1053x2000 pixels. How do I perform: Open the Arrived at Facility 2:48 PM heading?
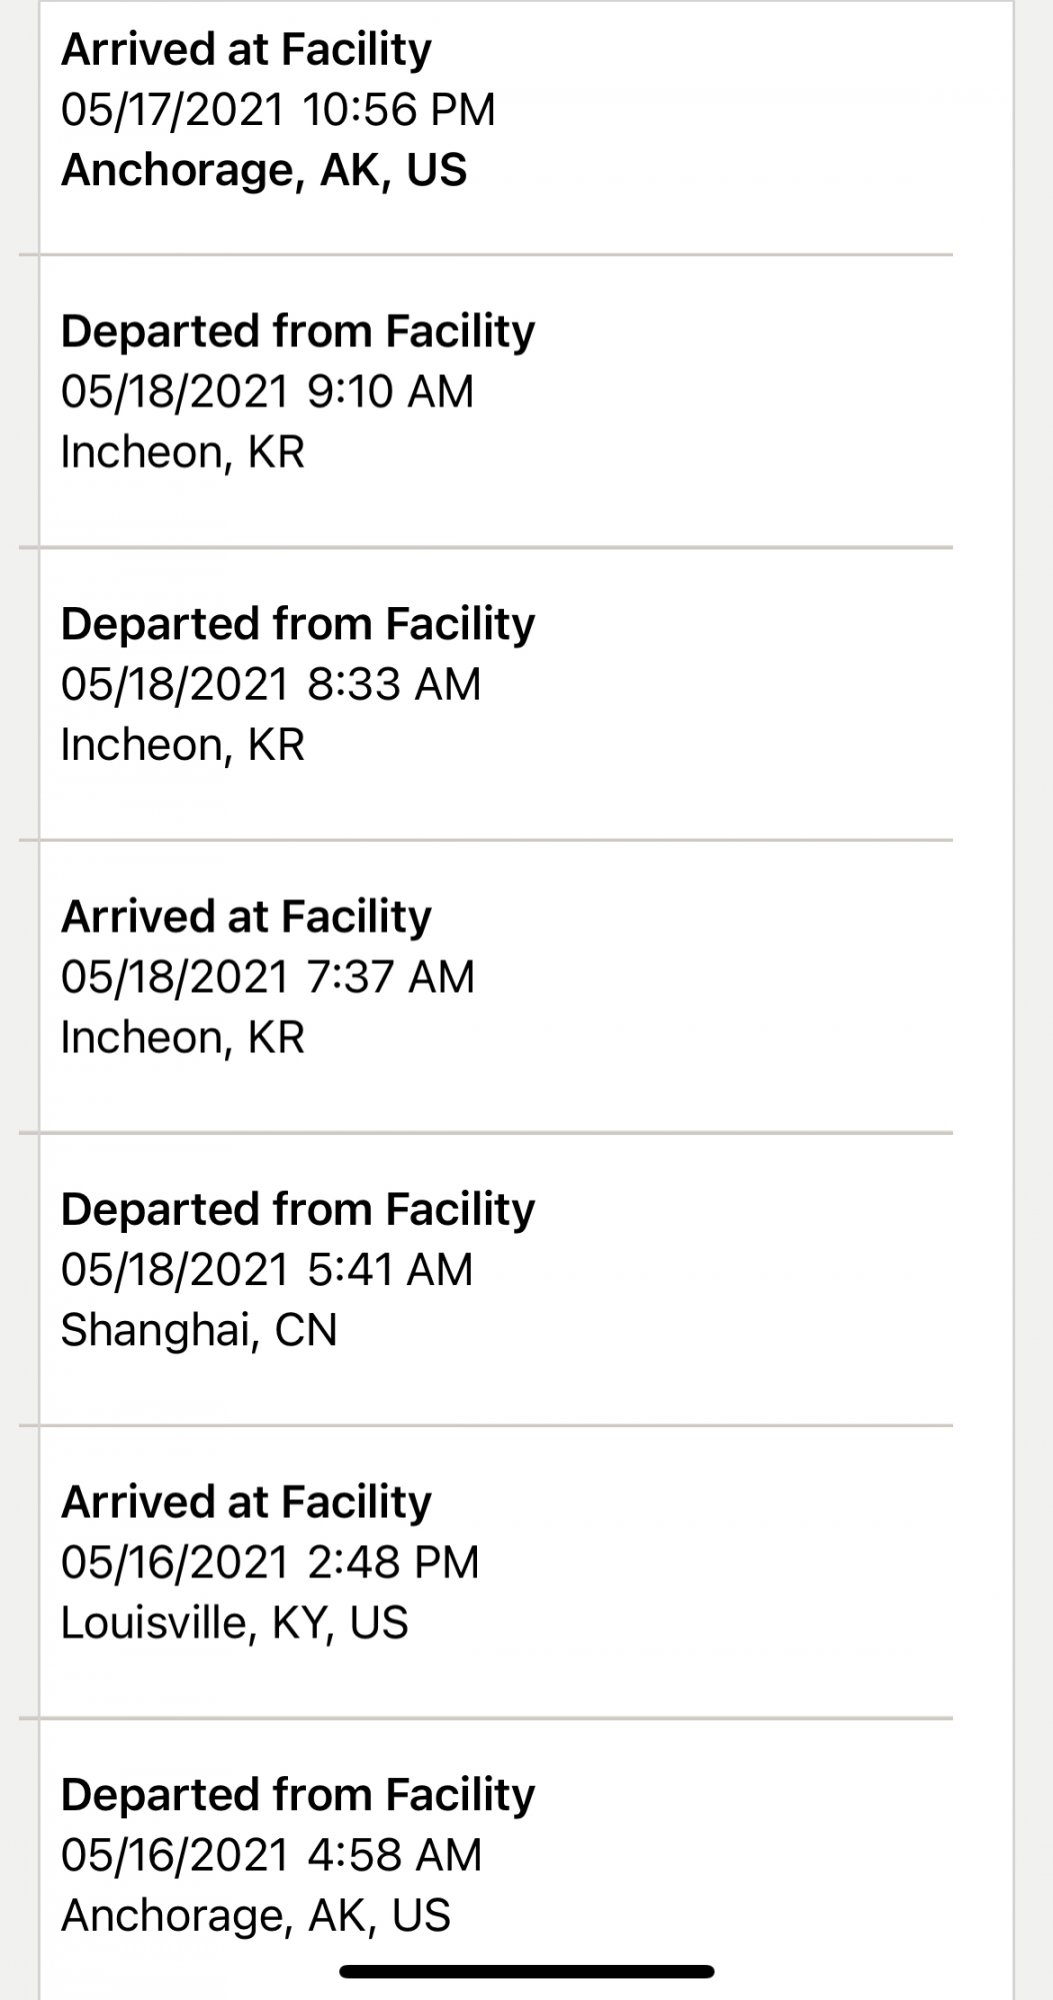[x=246, y=1503]
